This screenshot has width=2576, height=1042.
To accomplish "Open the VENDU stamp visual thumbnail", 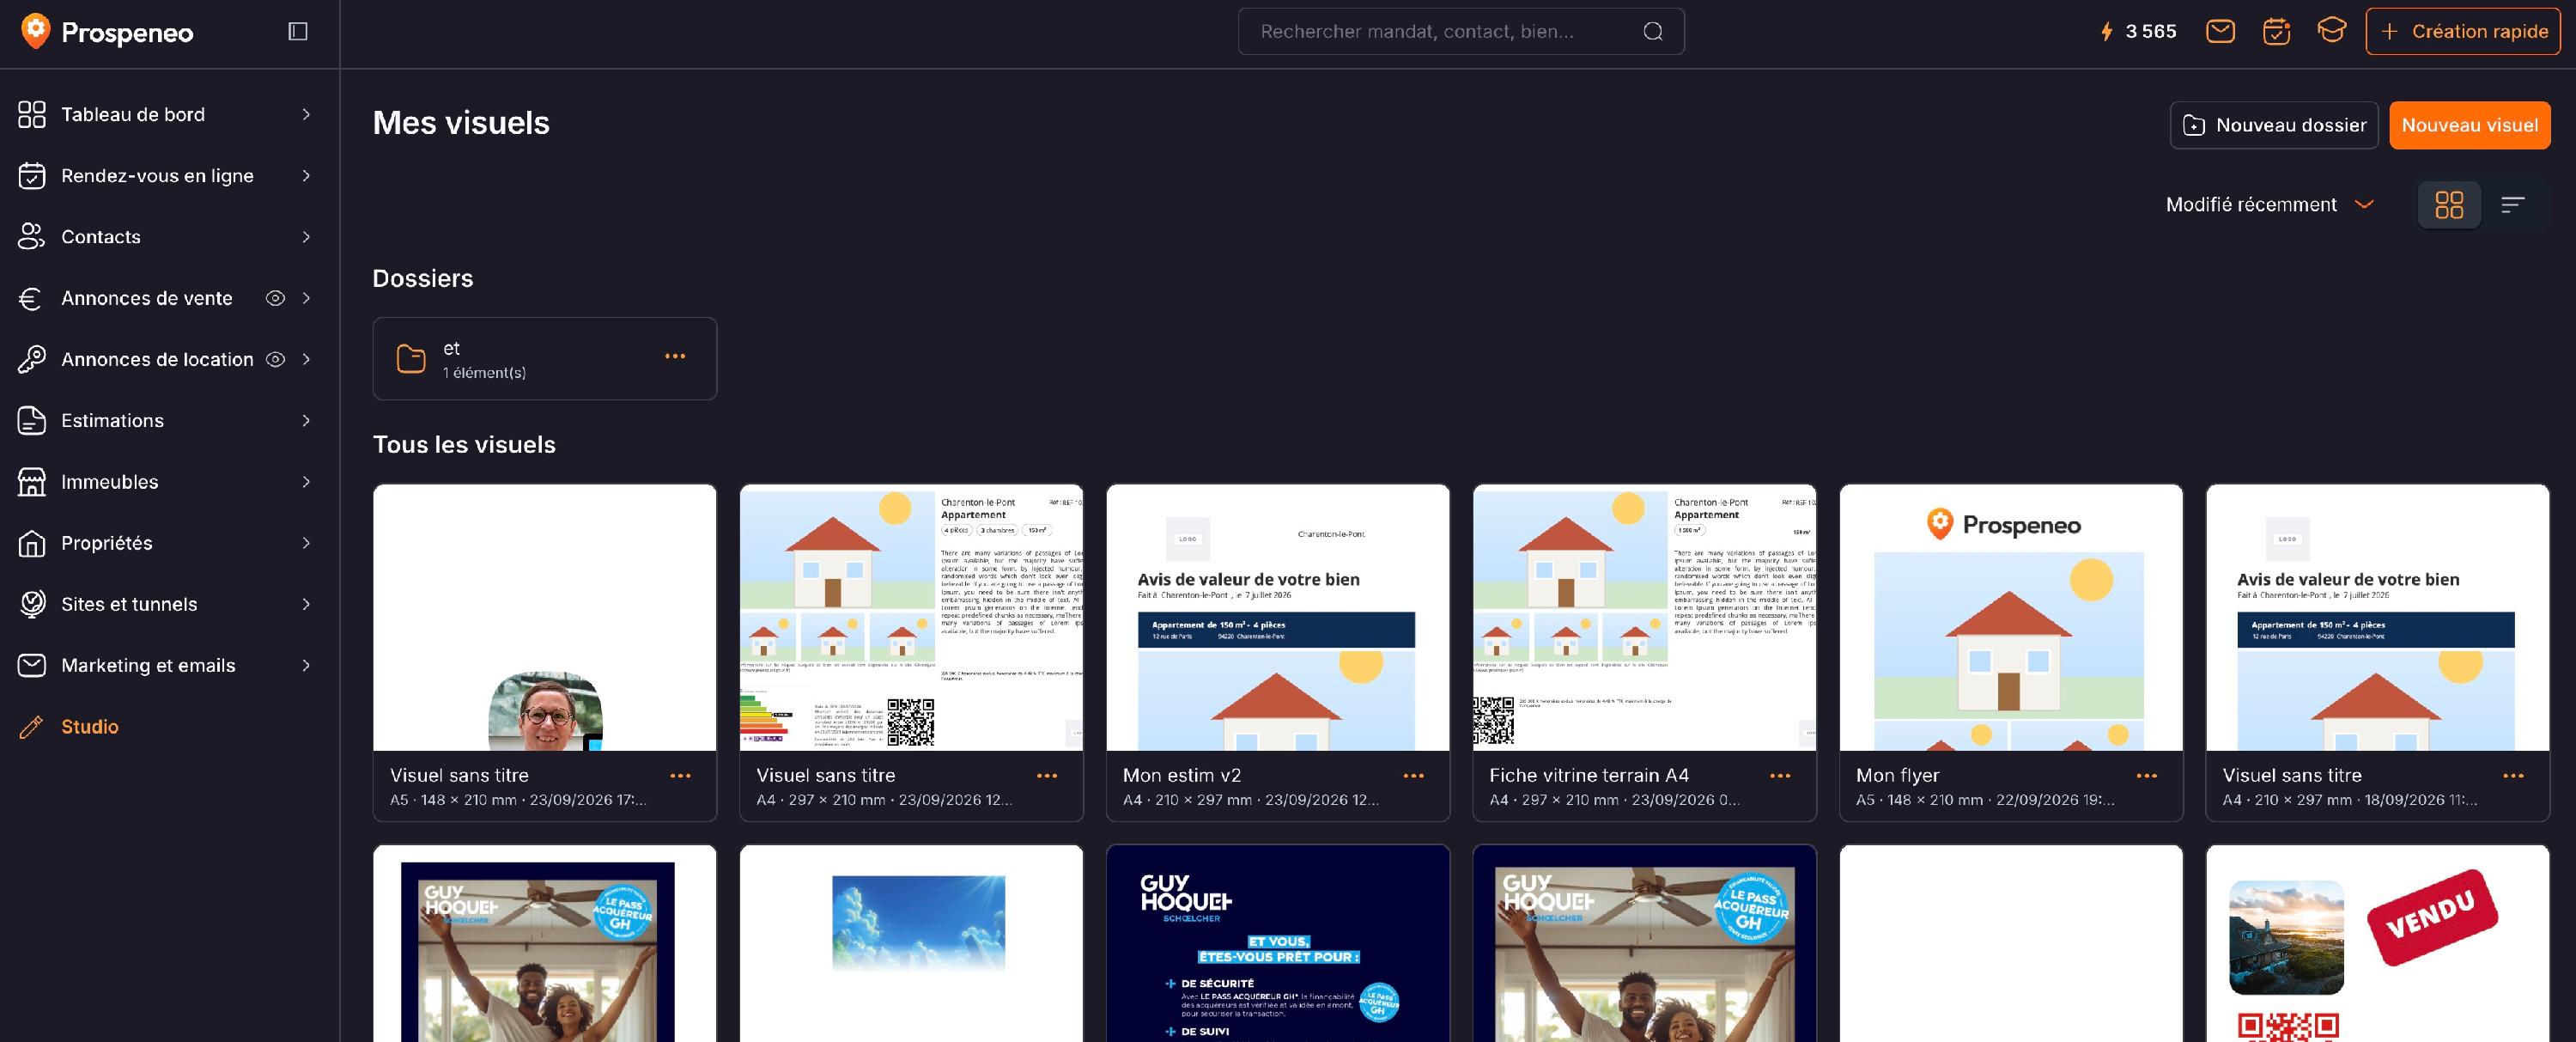I will [2377, 944].
